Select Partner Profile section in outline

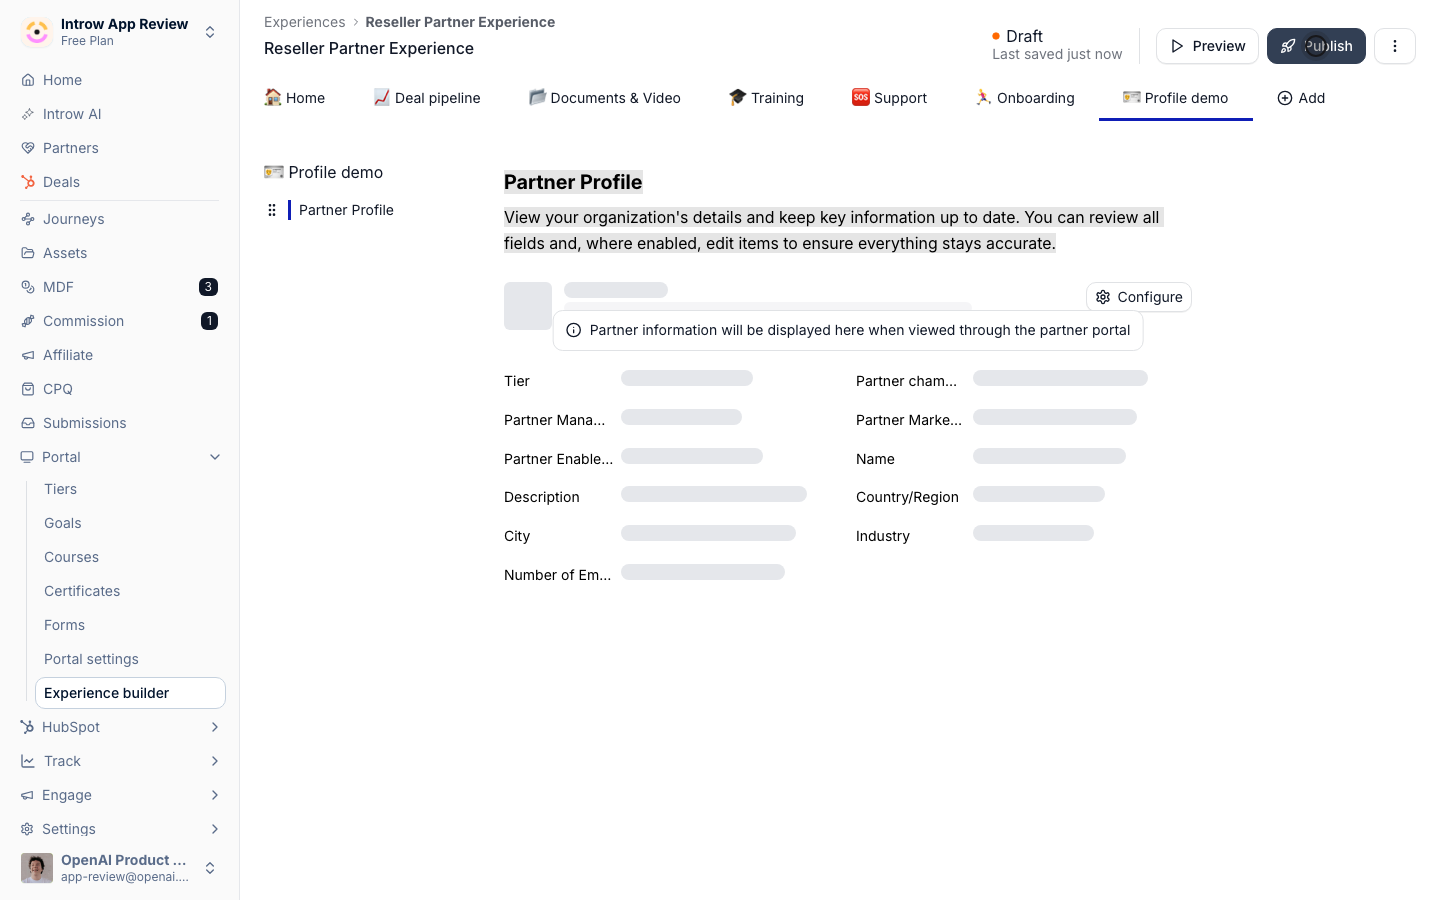tap(346, 210)
